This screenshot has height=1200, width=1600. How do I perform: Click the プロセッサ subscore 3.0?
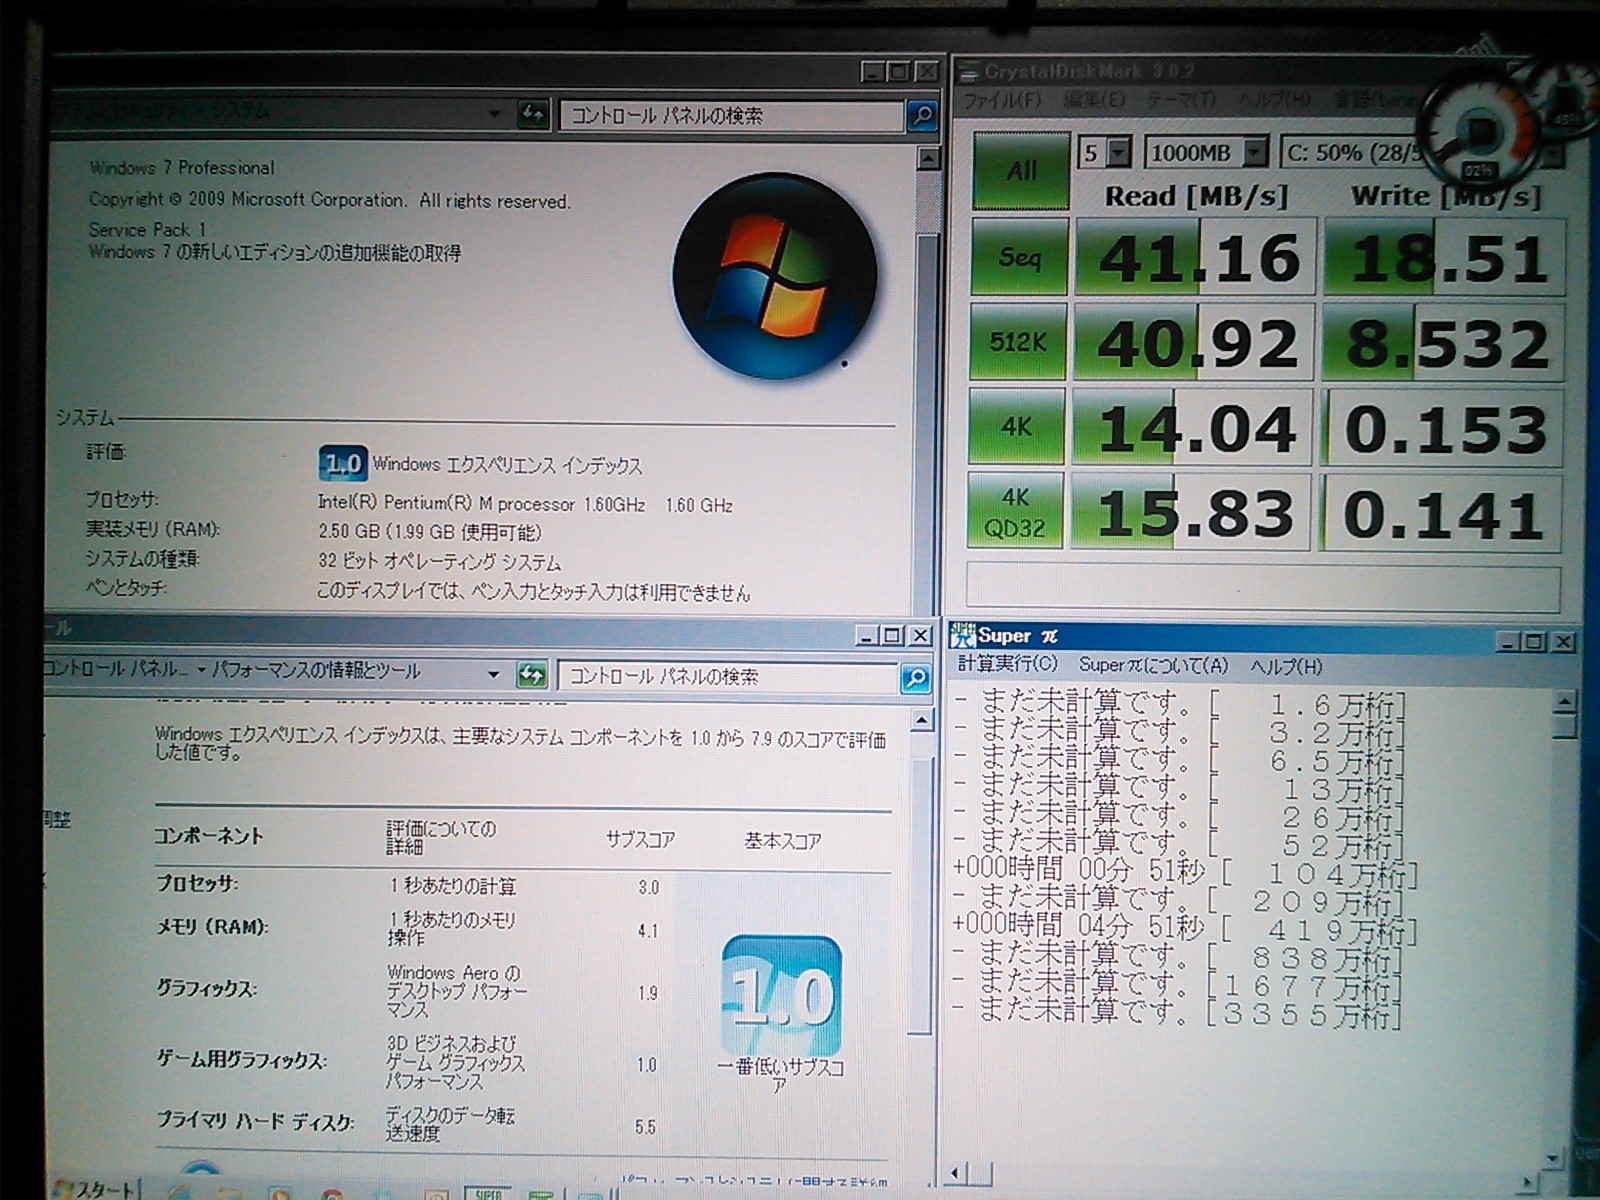click(649, 887)
